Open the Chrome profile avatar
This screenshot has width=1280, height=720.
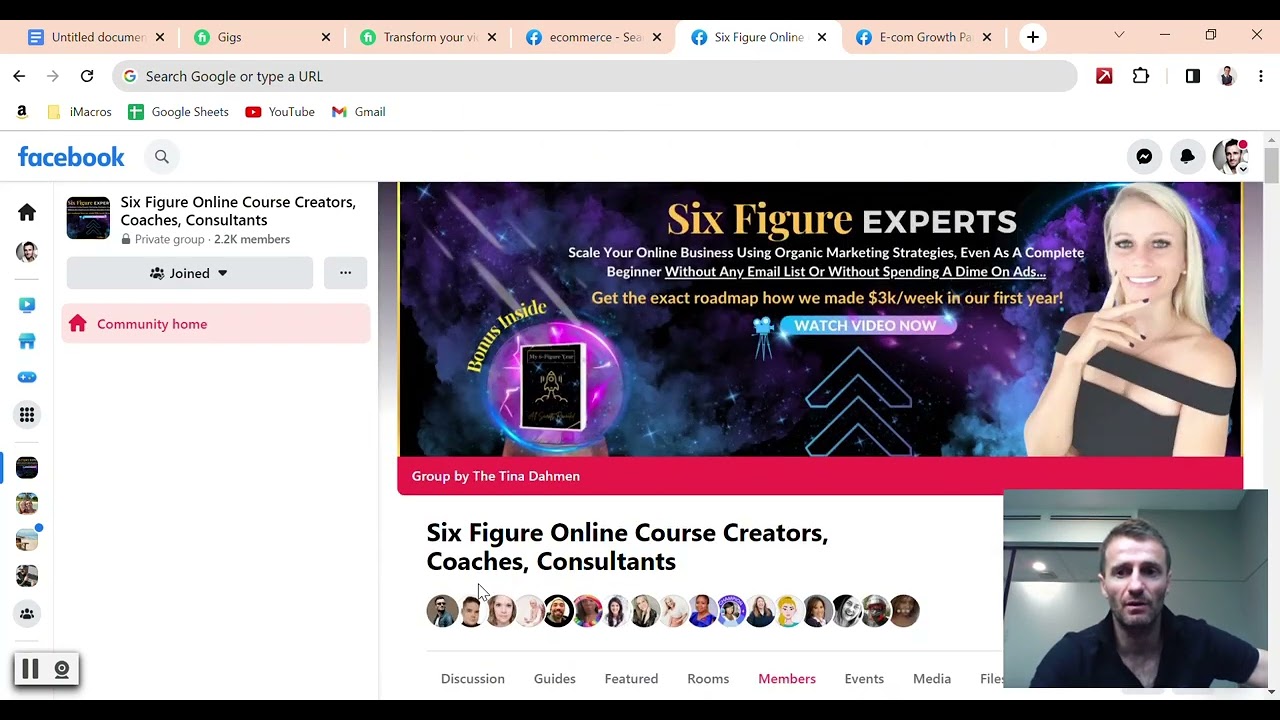[1227, 76]
